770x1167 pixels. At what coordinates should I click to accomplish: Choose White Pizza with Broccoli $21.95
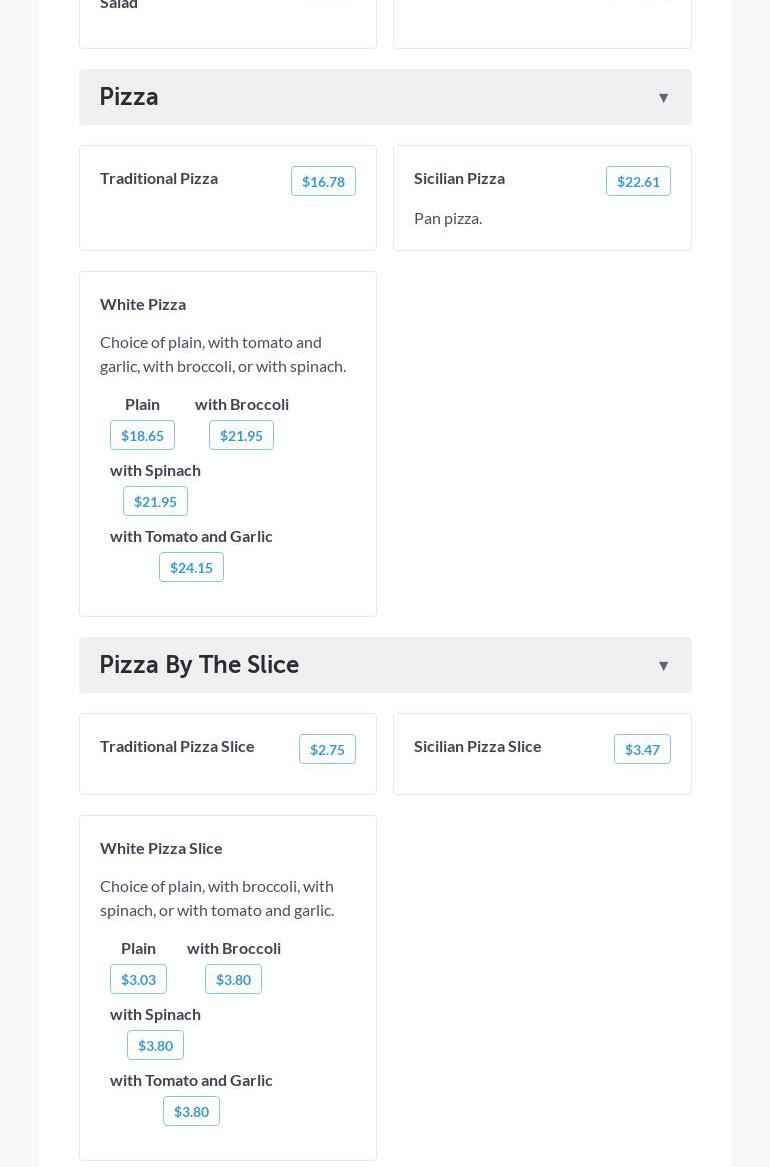[x=241, y=435]
